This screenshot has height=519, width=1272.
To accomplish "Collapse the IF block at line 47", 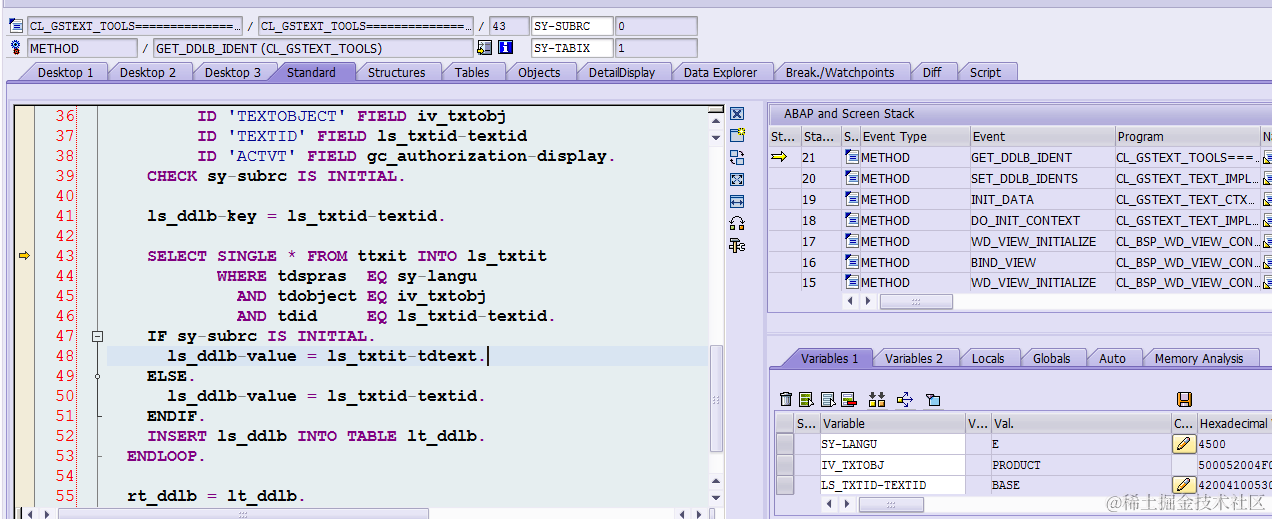I will (x=97, y=337).
